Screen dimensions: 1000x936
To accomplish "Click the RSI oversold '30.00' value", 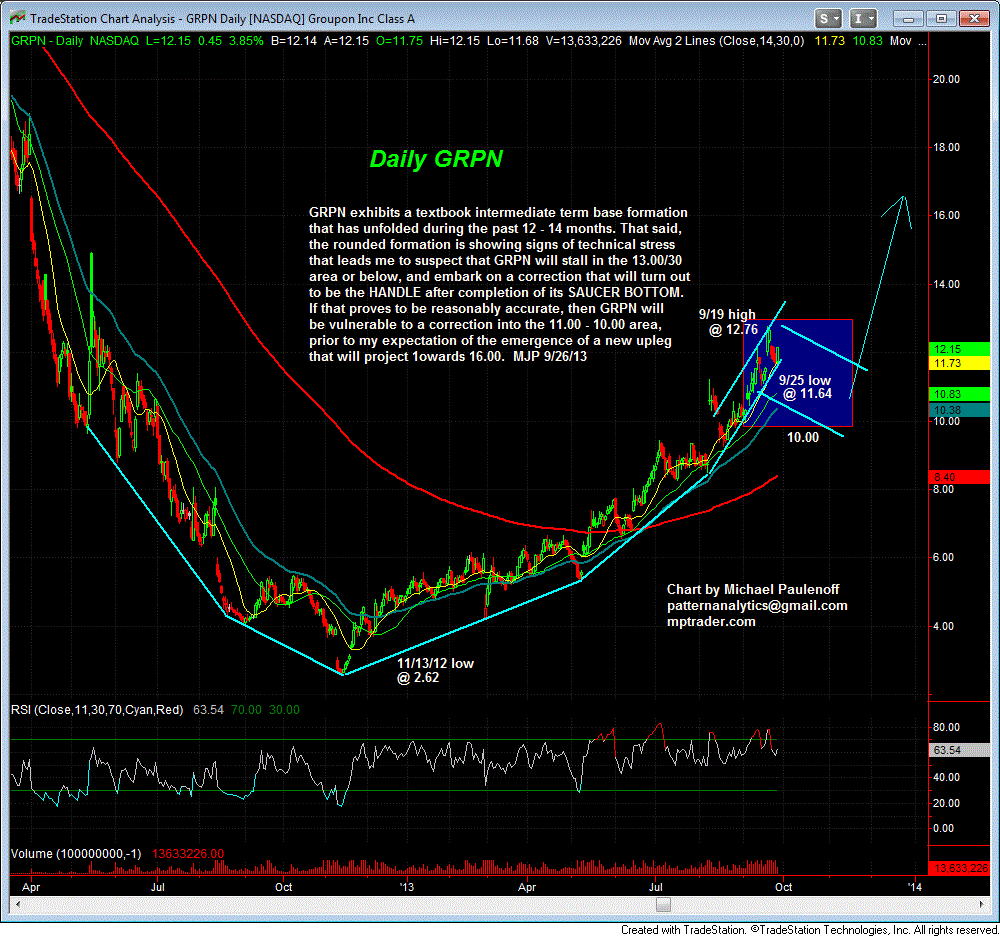I will click(284, 710).
